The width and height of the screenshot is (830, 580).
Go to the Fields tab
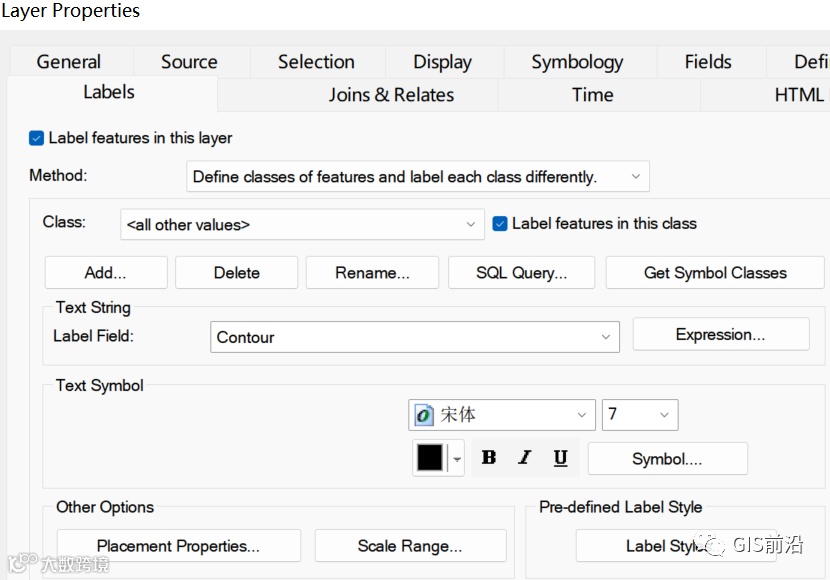pos(708,62)
